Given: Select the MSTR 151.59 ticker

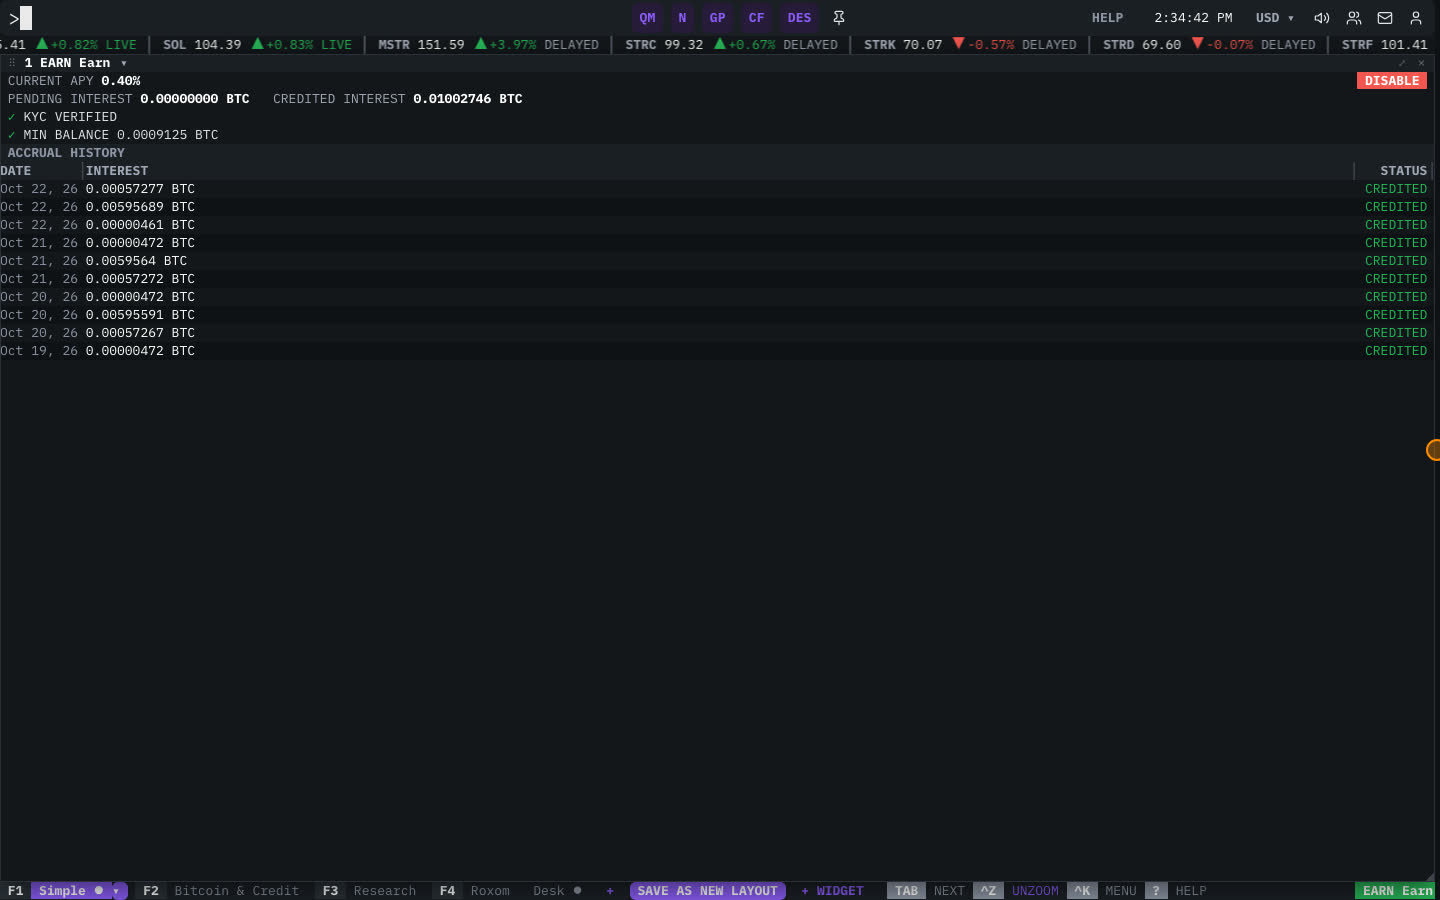Looking at the screenshot, I should tap(488, 45).
